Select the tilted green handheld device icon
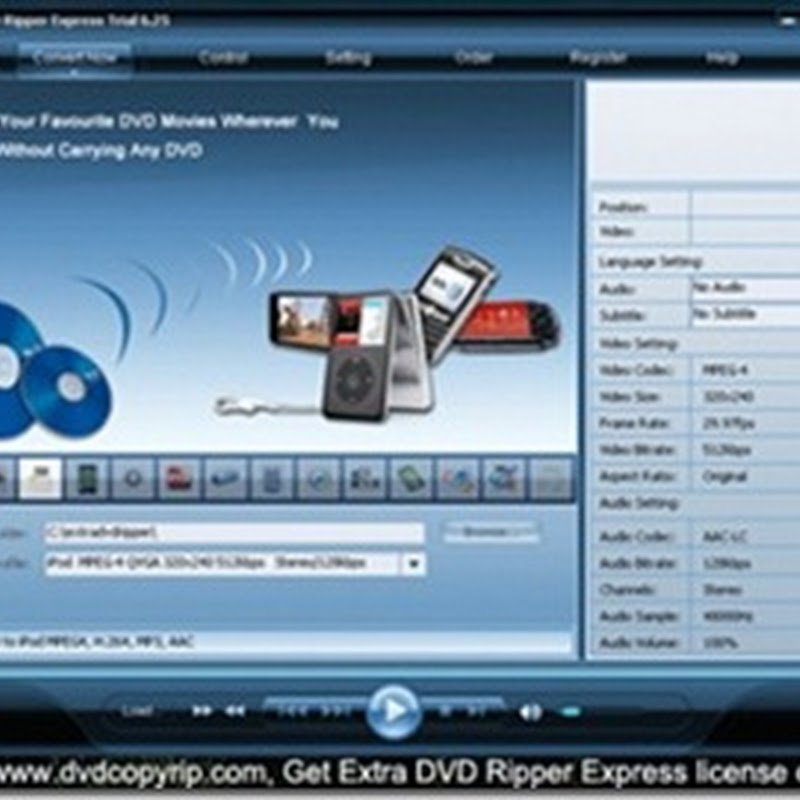 (411, 479)
